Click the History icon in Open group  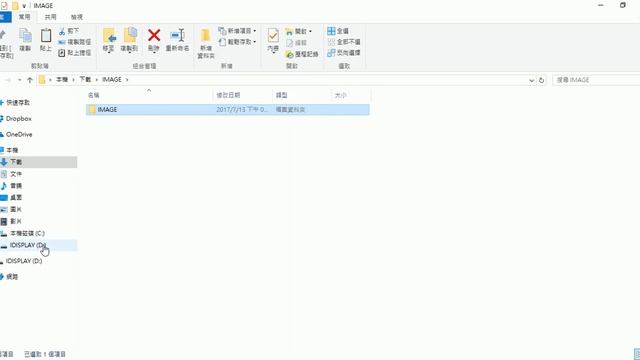point(289,54)
